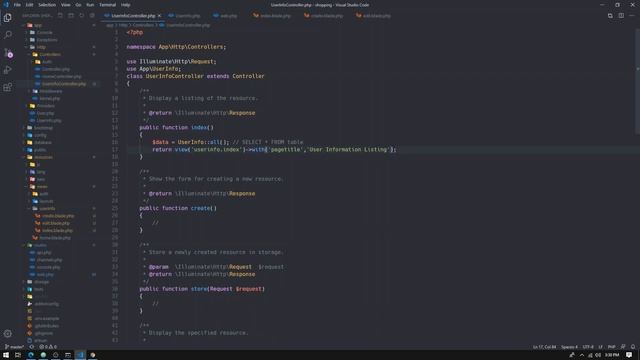This screenshot has height=360, width=640.
Task: Collapse all folders in explorer
Action: (92, 16)
